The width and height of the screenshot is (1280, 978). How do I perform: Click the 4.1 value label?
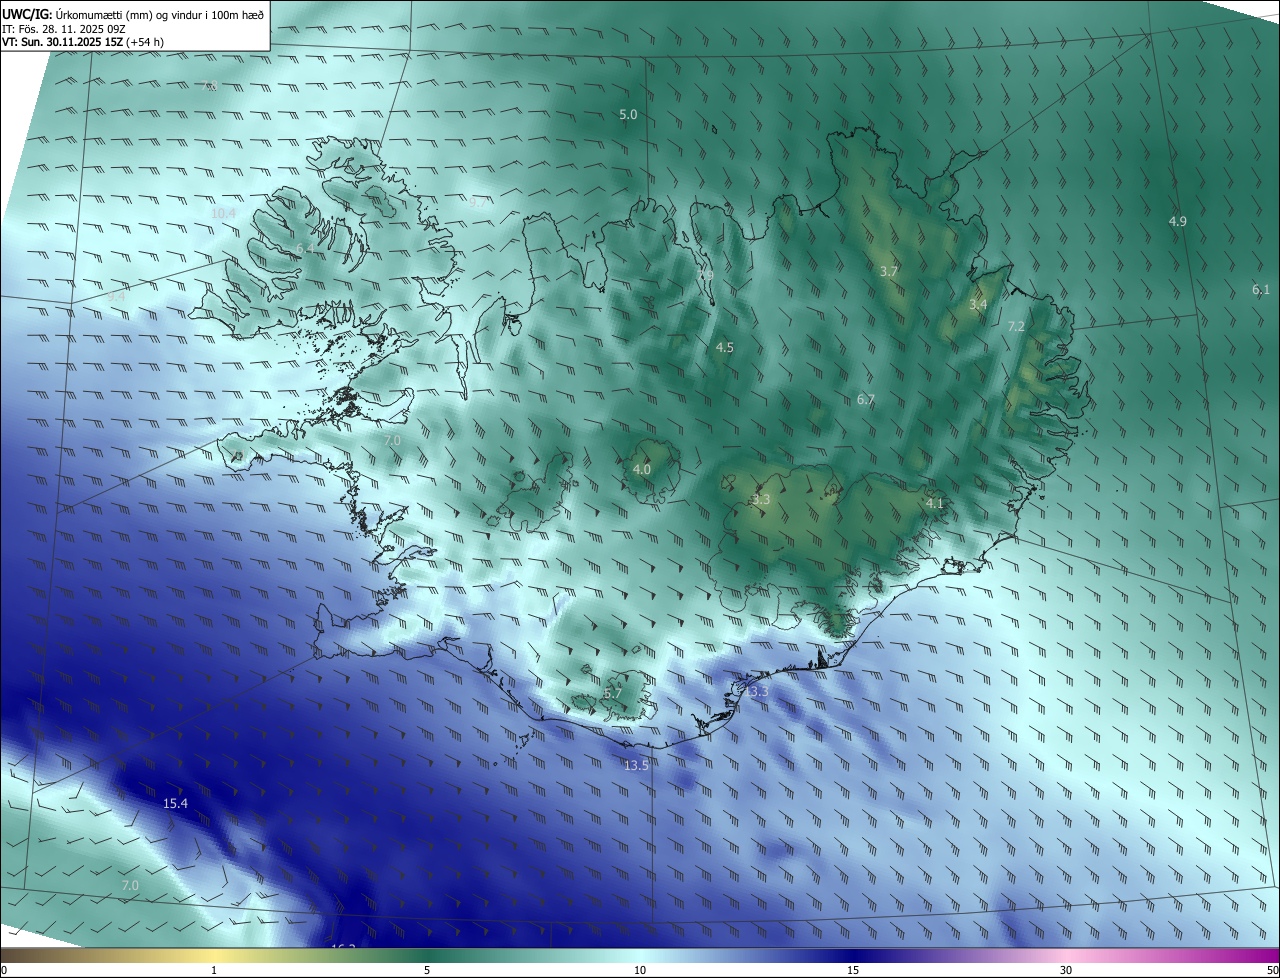coord(935,503)
